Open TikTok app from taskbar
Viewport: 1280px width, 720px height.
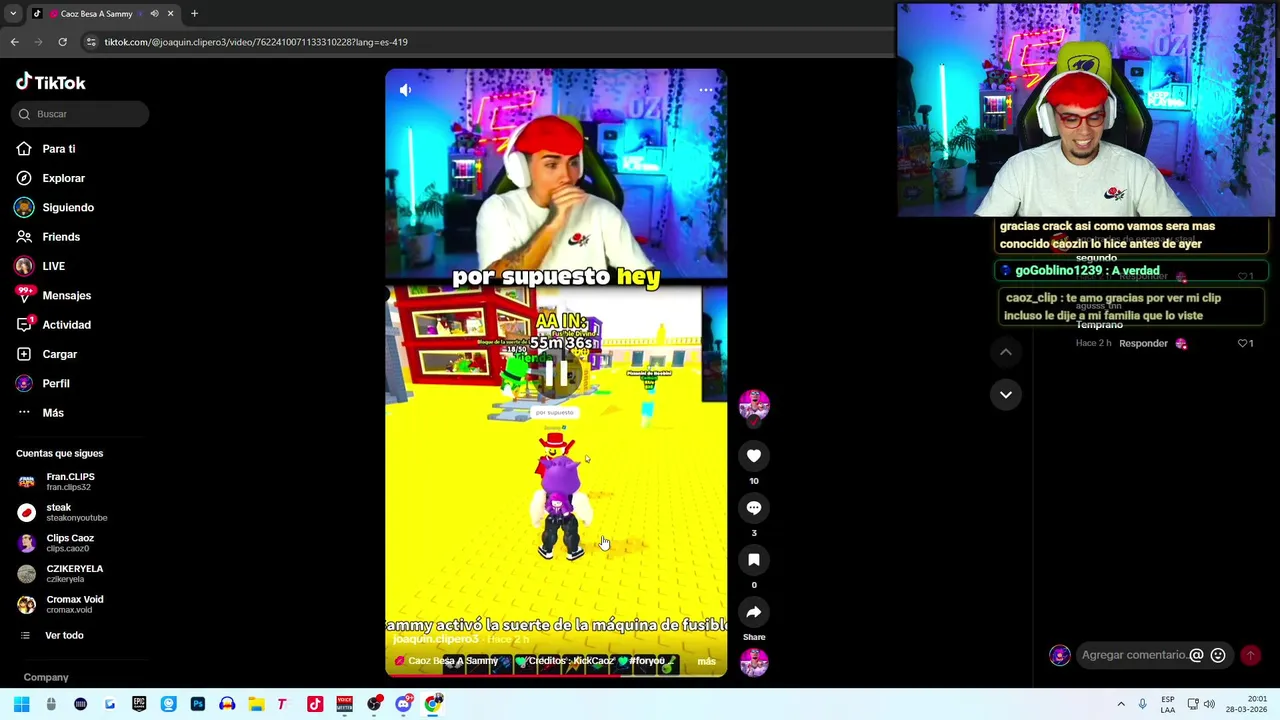coord(315,705)
